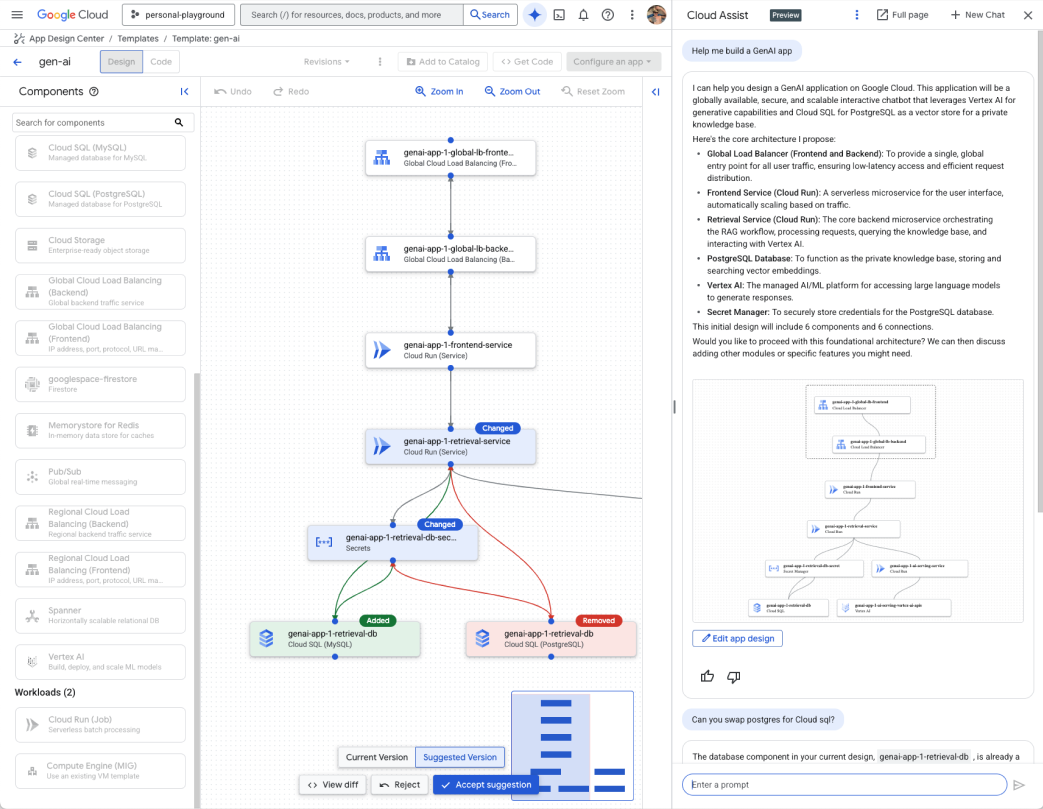
Task: Click thumbs up on assistant response
Action: click(708, 677)
